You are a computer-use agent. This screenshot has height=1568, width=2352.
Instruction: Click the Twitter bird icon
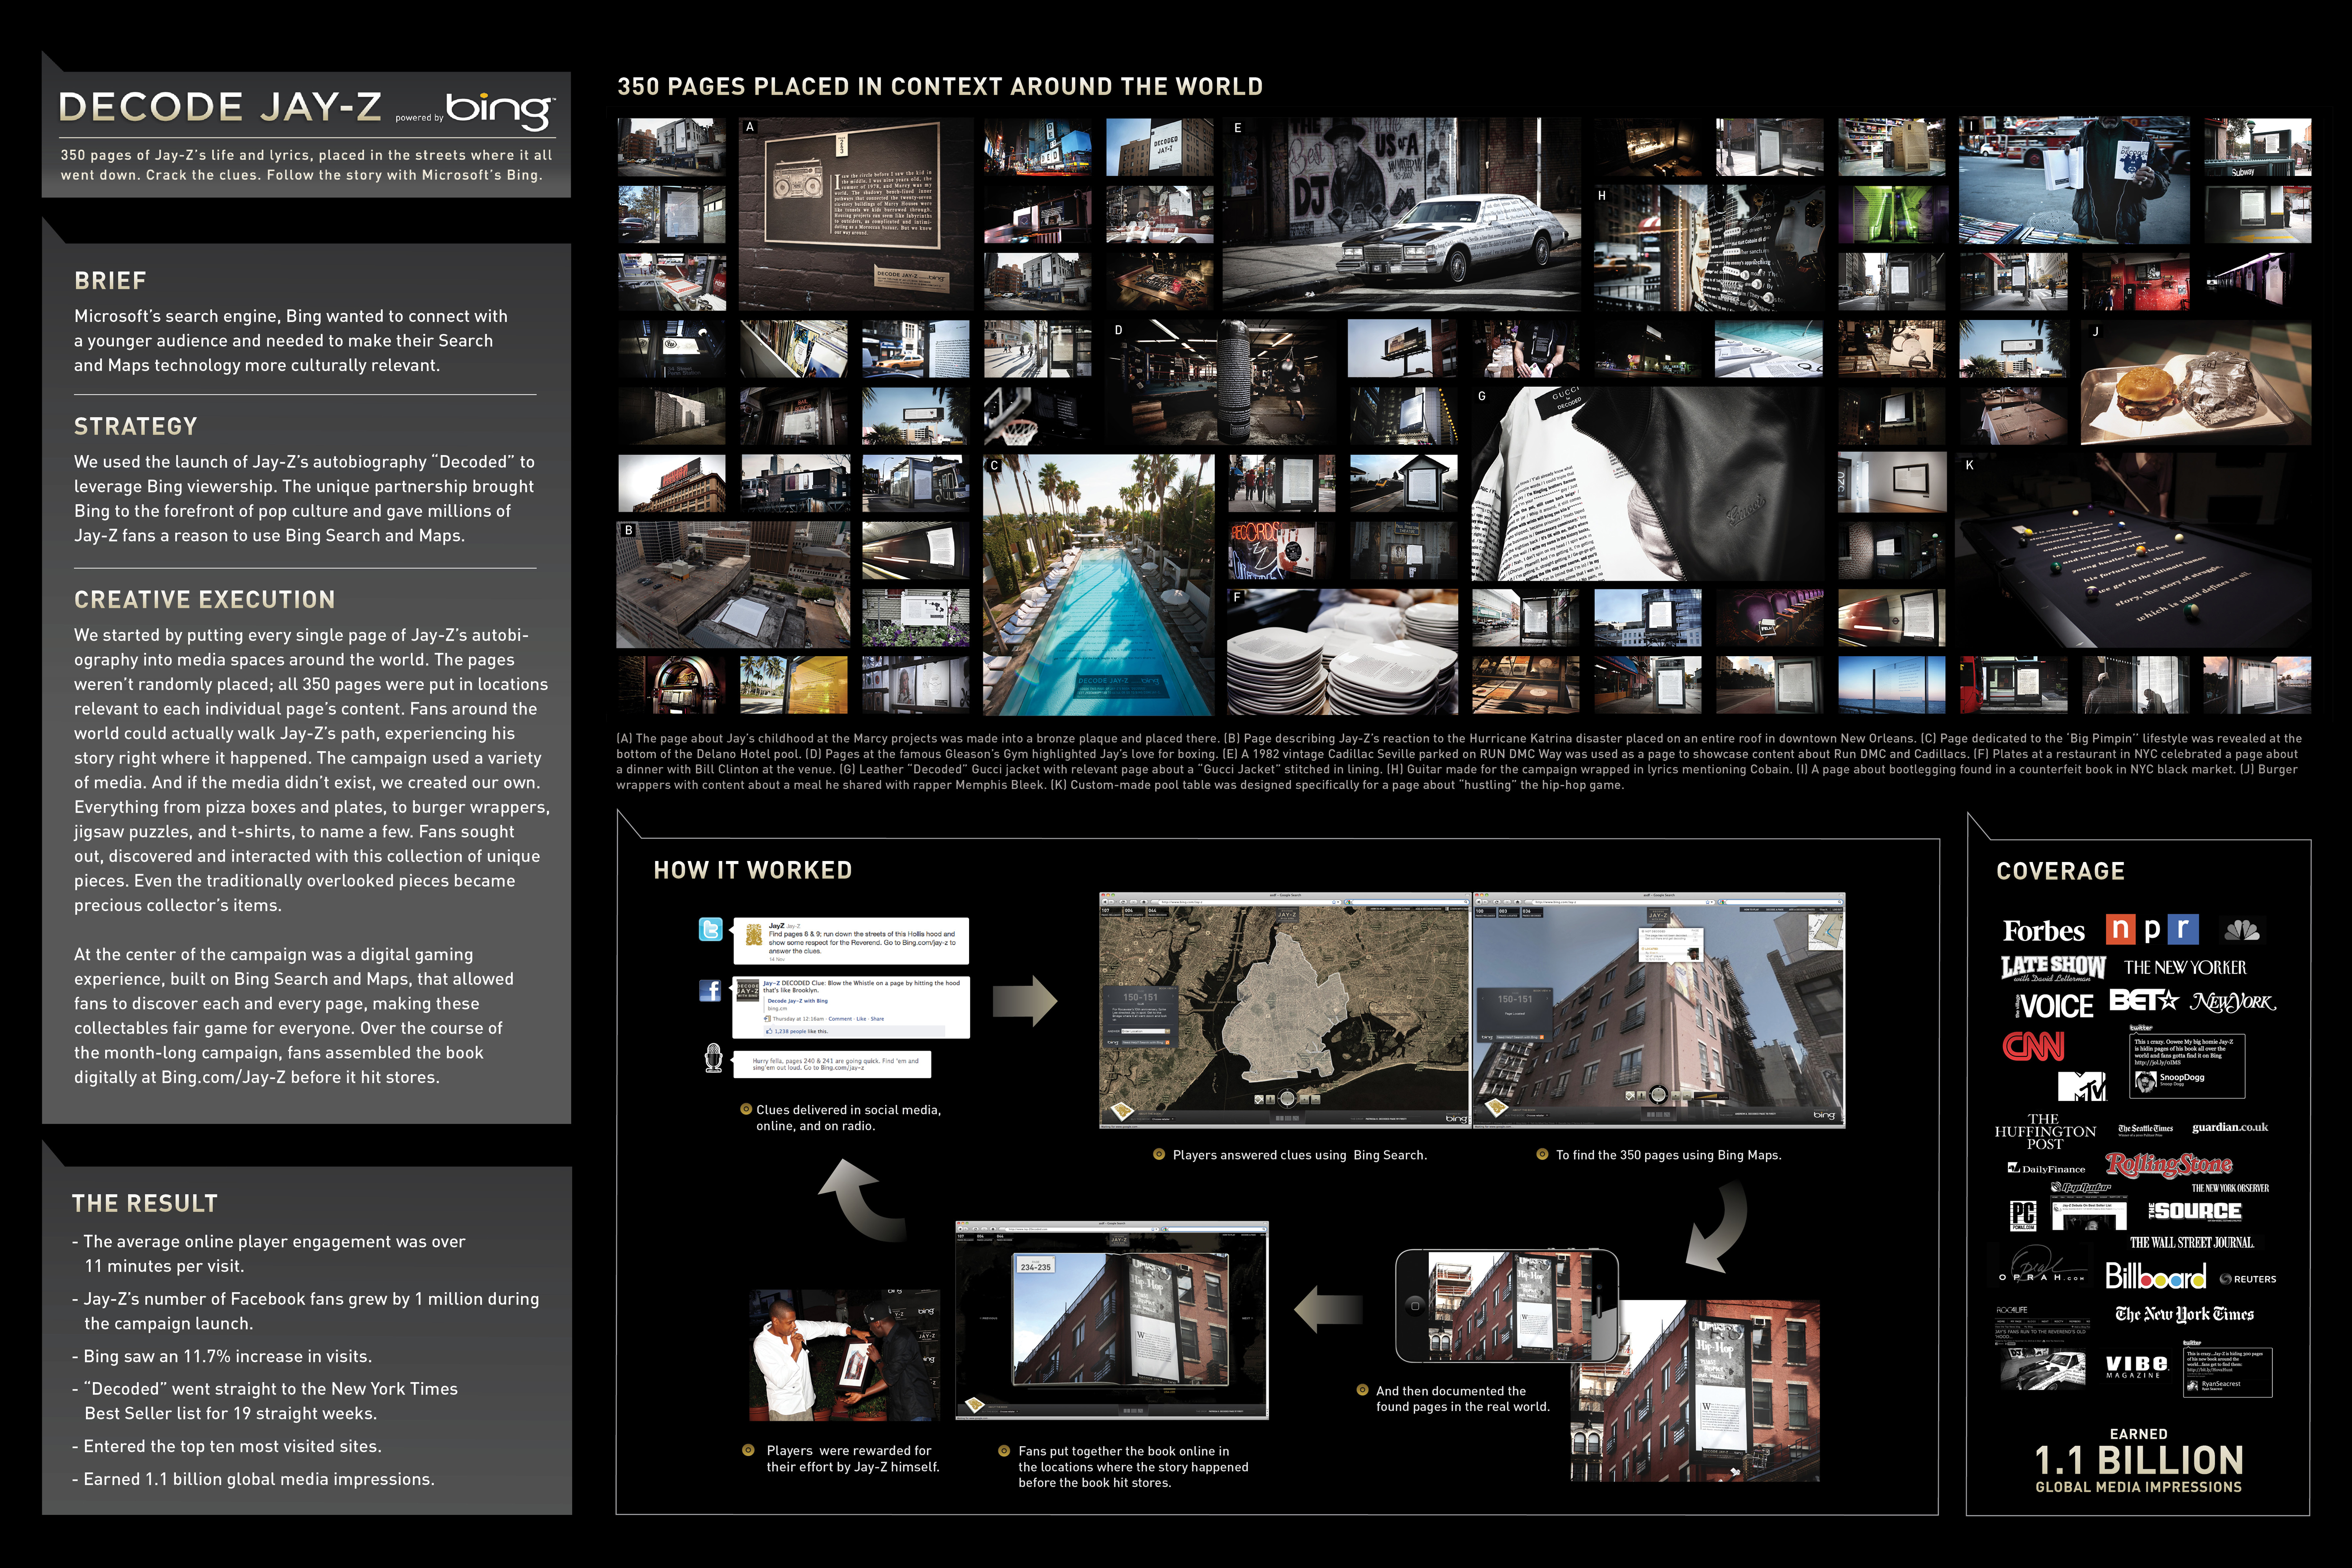pos(710,930)
